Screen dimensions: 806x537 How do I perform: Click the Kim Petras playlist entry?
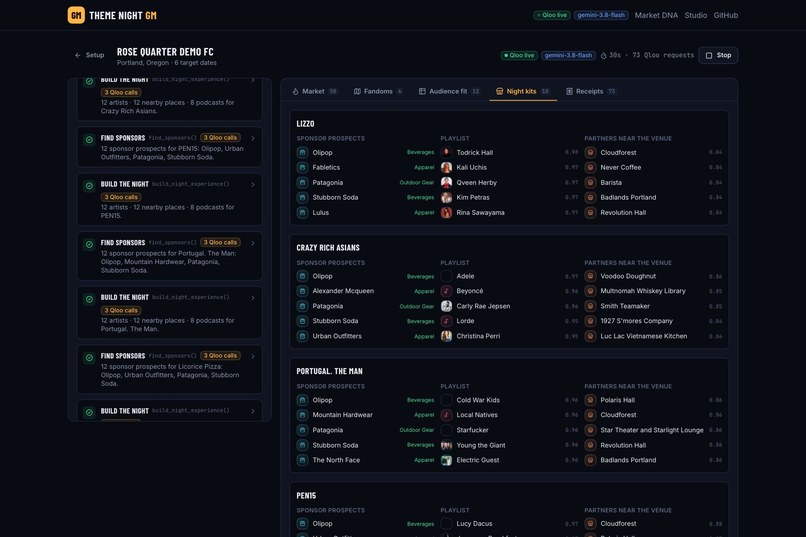coord(509,197)
